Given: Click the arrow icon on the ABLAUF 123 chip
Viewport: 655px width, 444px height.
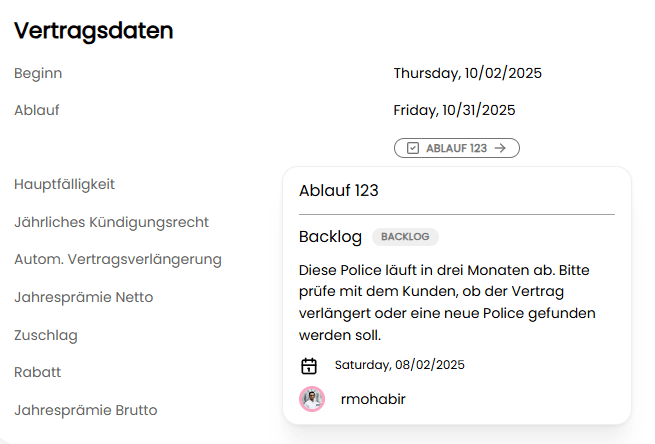Looking at the screenshot, I should (x=501, y=148).
